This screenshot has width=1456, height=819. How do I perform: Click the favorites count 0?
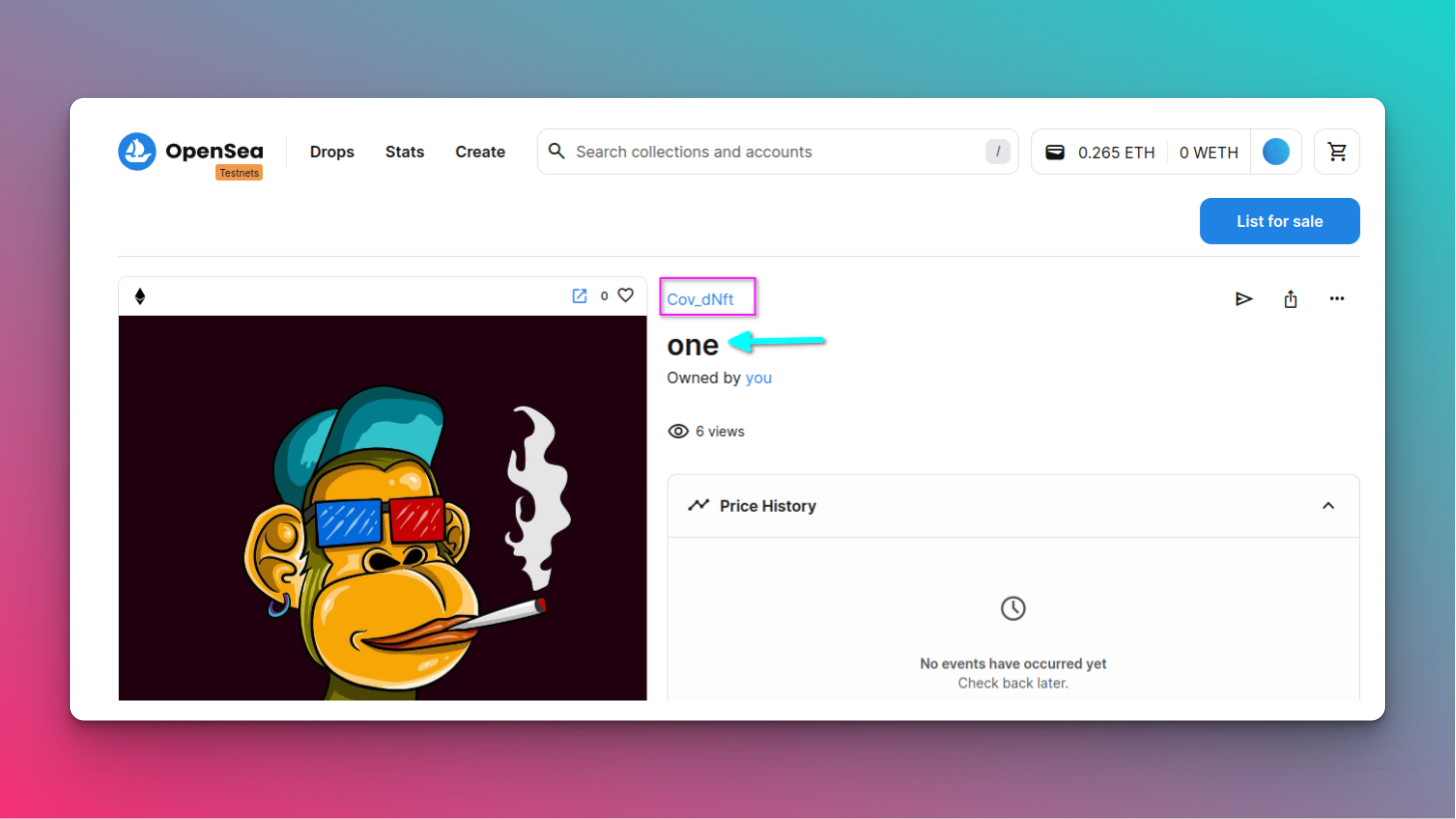tap(604, 296)
